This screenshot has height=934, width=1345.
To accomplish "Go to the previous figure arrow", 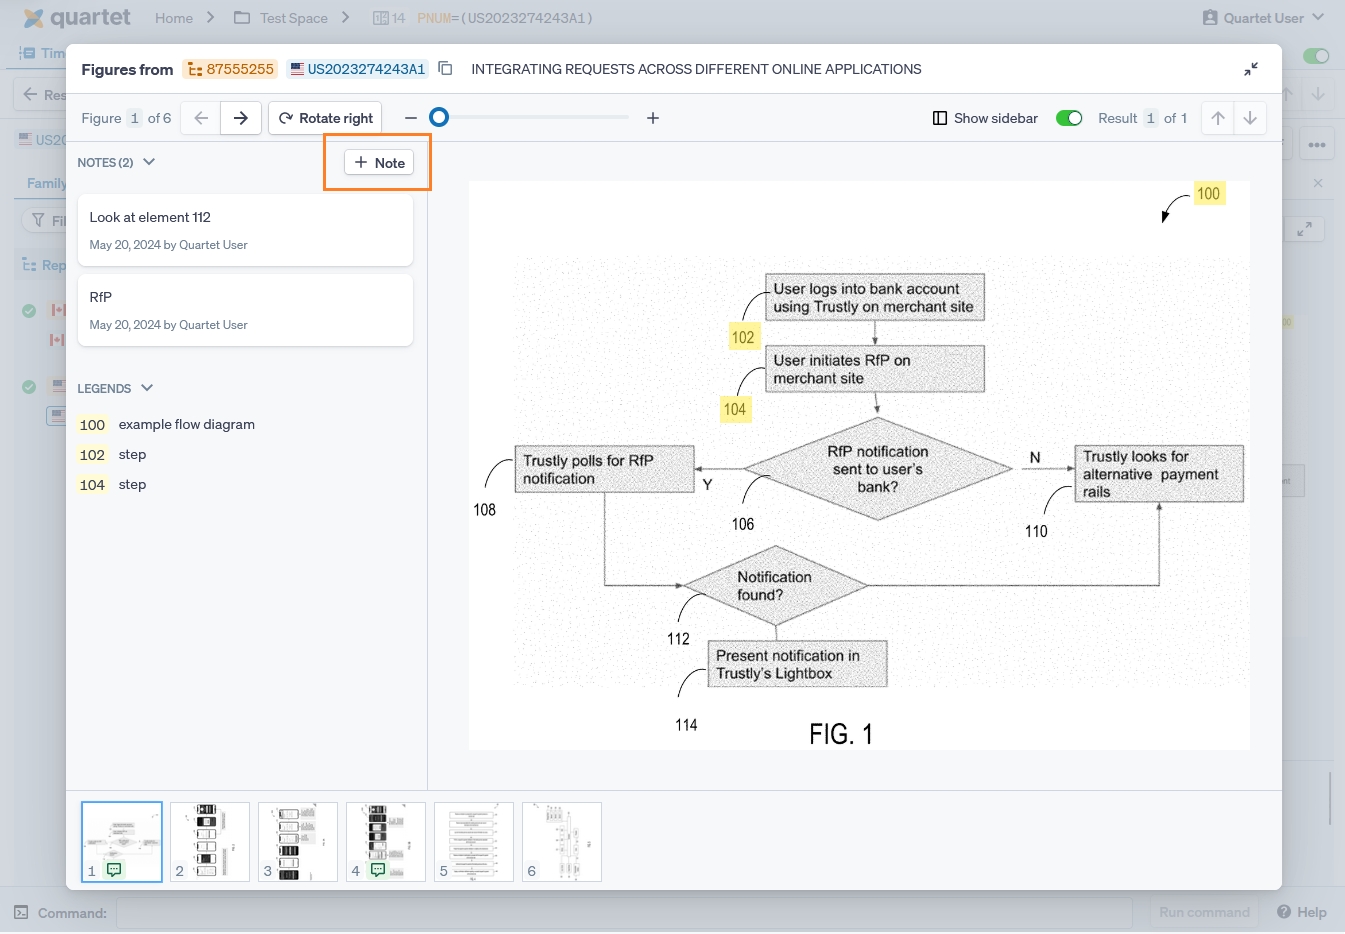I will point(201,118).
